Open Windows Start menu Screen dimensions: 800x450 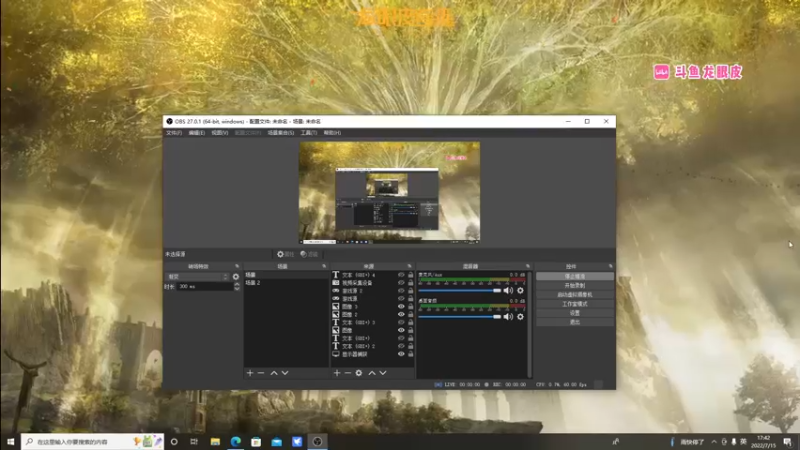click(x=10, y=442)
